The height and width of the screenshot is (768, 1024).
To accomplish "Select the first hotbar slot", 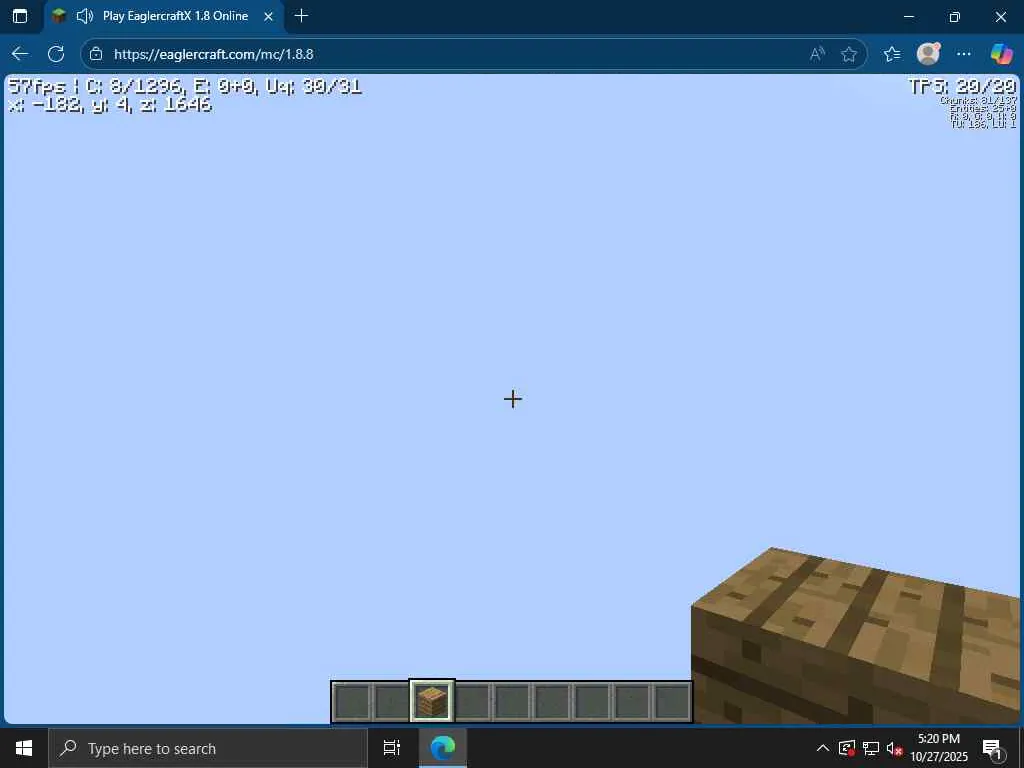I will click(352, 702).
